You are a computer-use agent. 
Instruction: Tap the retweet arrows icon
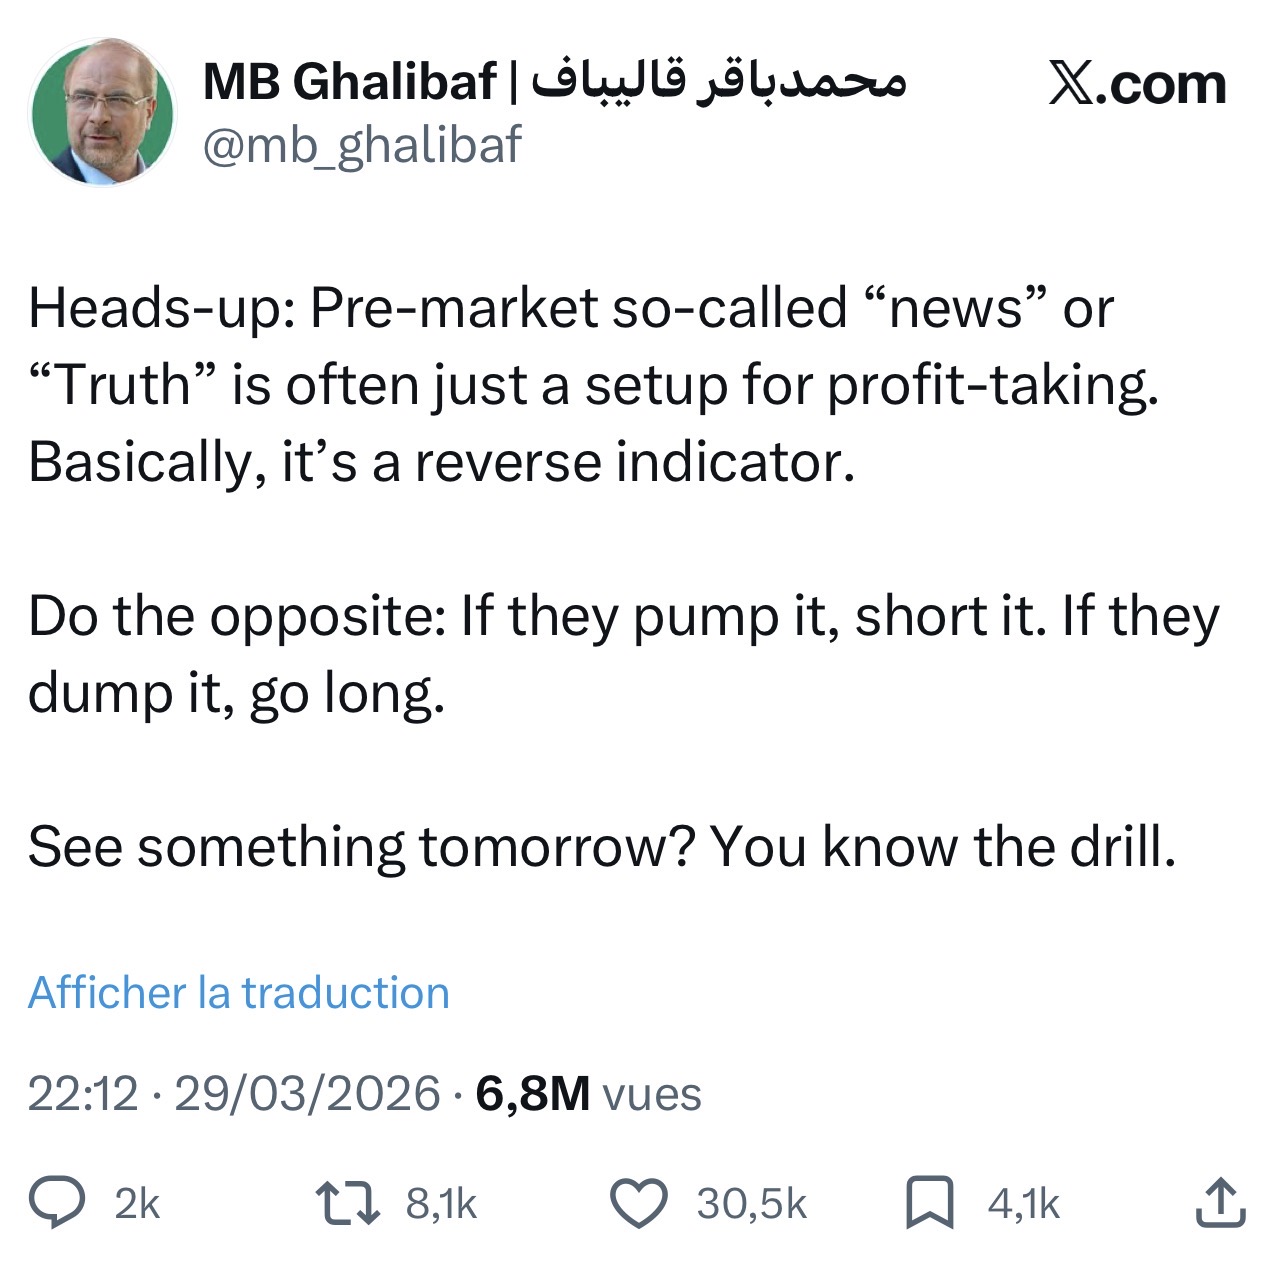[347, 1203]
